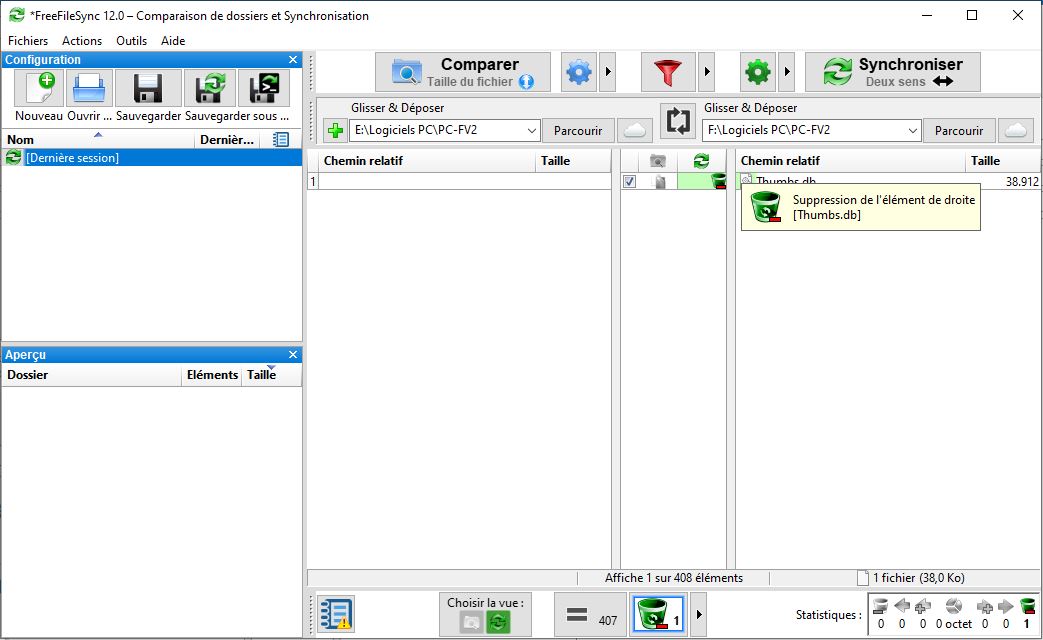
Task: Open the Fichiers menu
Action: (x=28, y=41)
